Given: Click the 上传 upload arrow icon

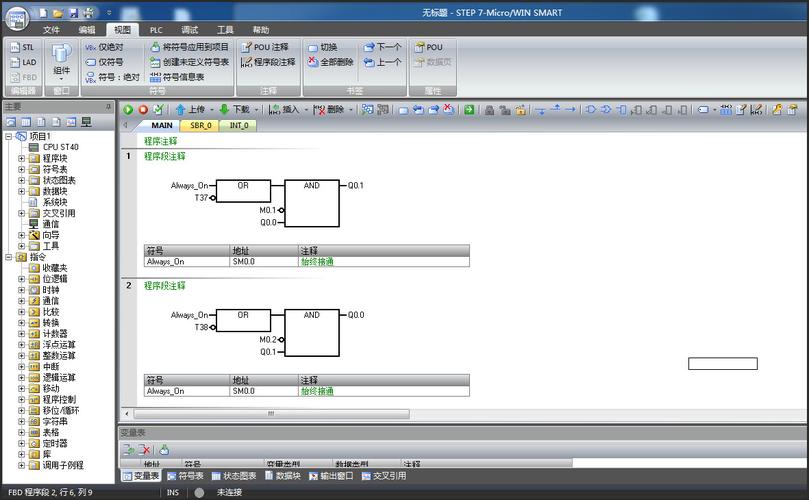Looking at the screenshot, I should point(181,109).
